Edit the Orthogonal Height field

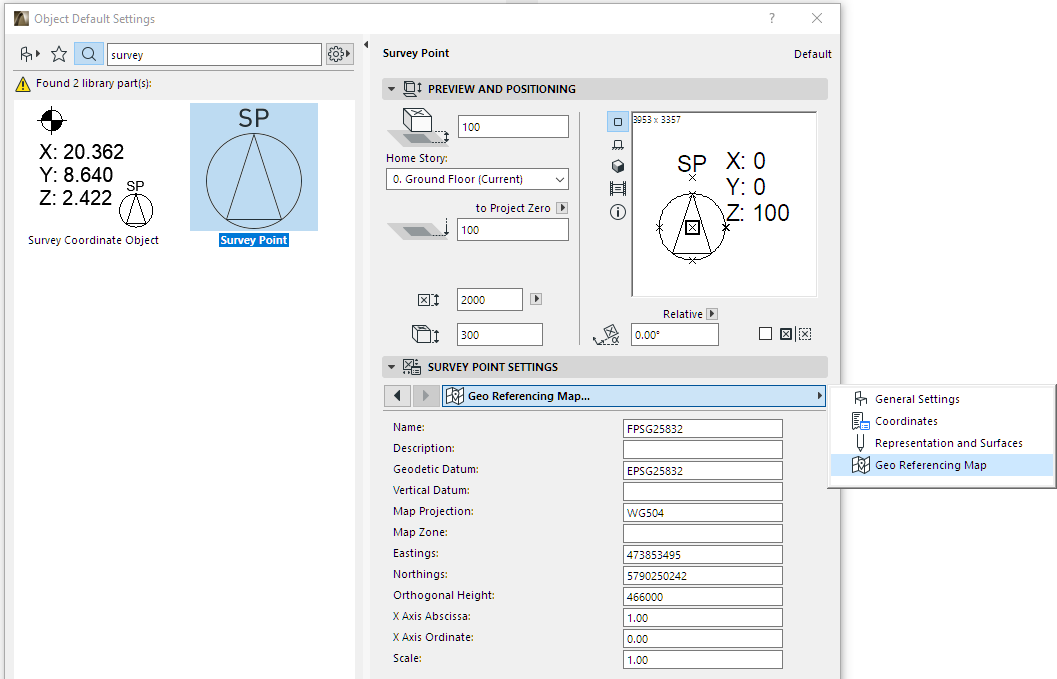click(703, 597)
